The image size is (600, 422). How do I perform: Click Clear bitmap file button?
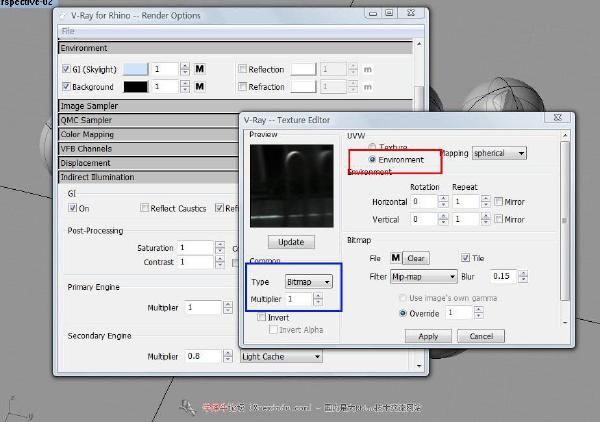[x=416, y=258]
